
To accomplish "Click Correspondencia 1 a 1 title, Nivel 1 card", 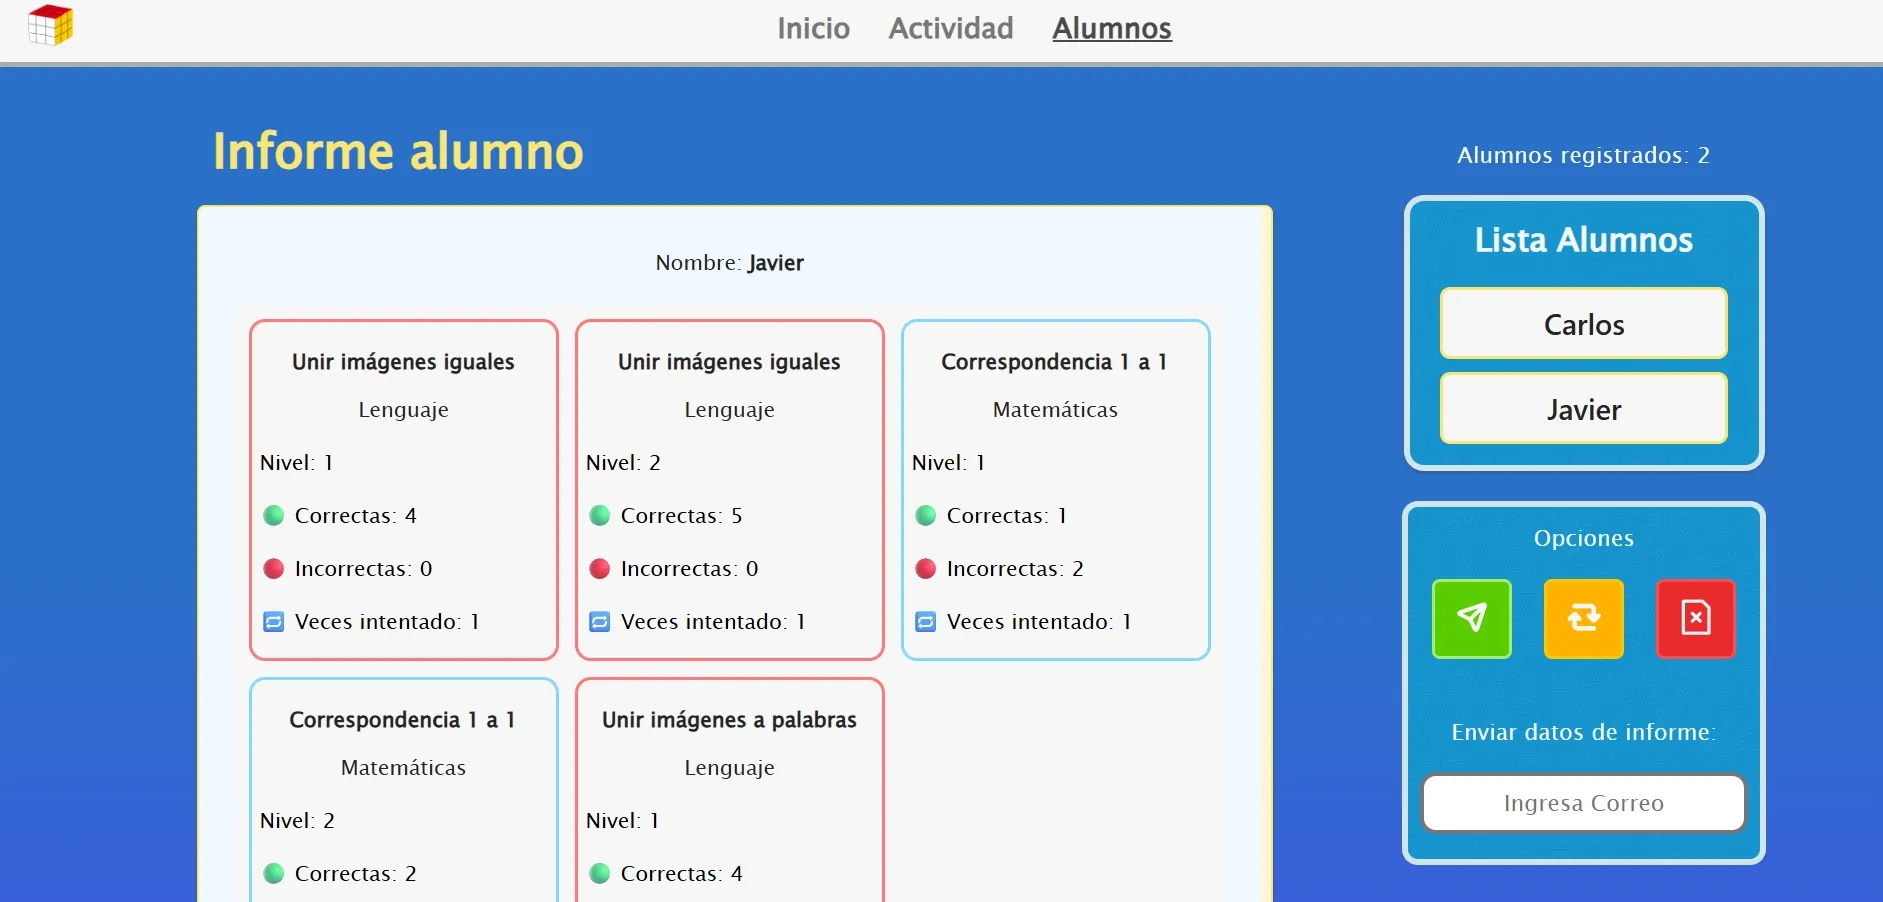I will pos(1054,362).
